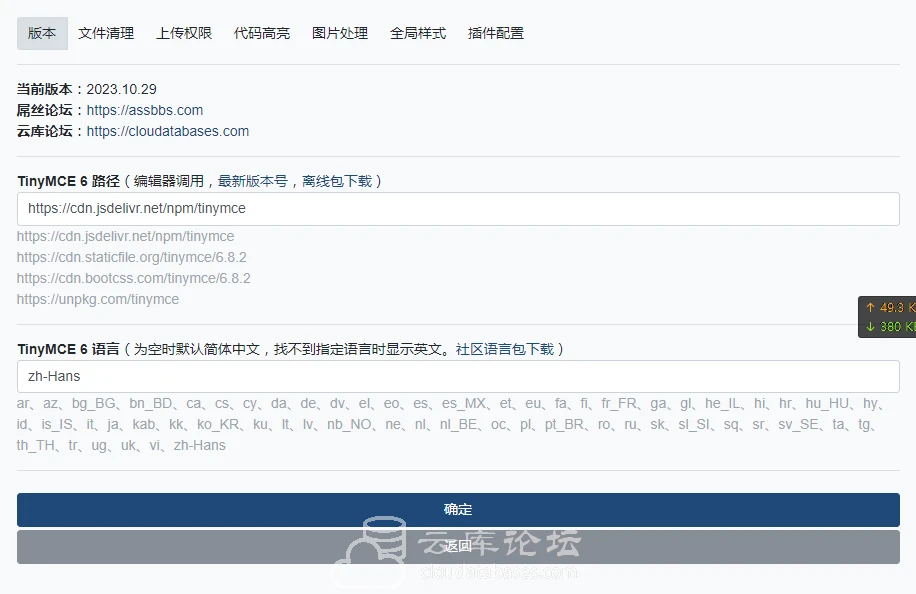Click the bg_BG language code
Screen dimensions: 916x594
click(x=93, y=404)
